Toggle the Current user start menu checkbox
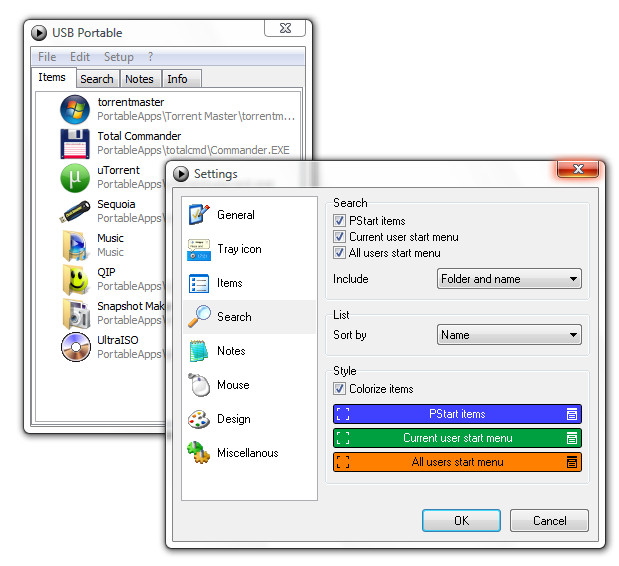 tap(339, 236)
